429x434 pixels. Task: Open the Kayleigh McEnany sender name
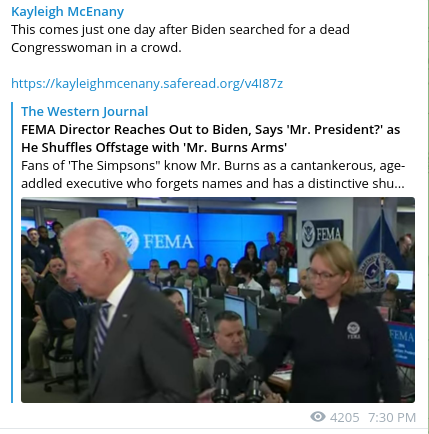(68, 12)
